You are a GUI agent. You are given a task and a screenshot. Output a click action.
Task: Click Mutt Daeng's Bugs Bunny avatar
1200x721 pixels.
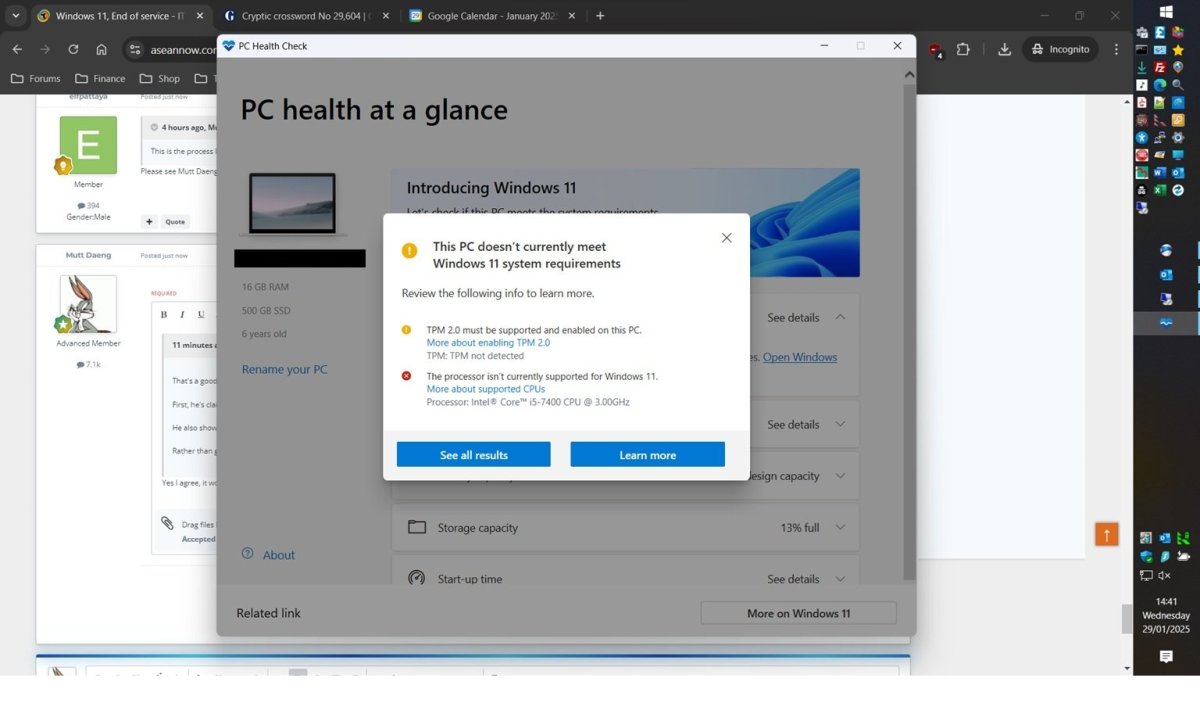pyautogui.click(x=88, y=304)
